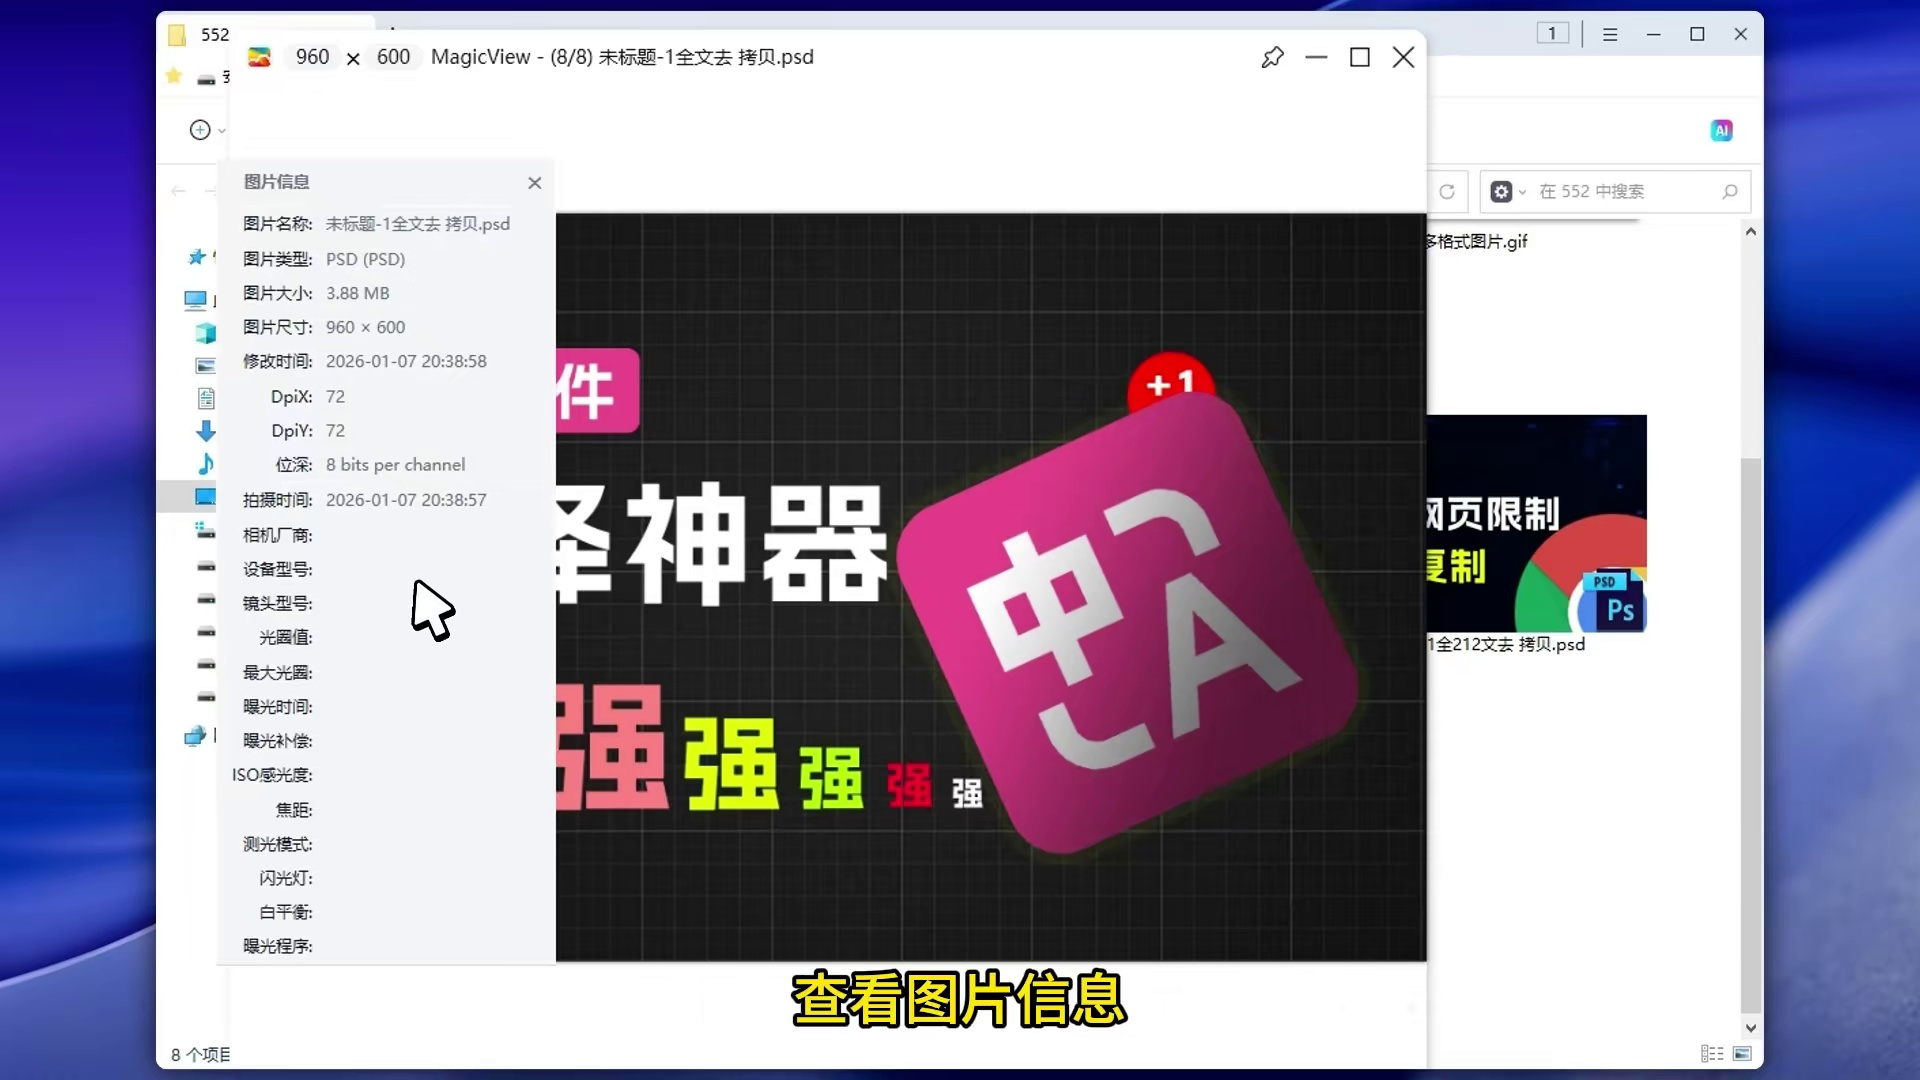The image size is (1920, 1080).
Task: Close the 图片信息 info panel
Action: [x=535, y=182]
